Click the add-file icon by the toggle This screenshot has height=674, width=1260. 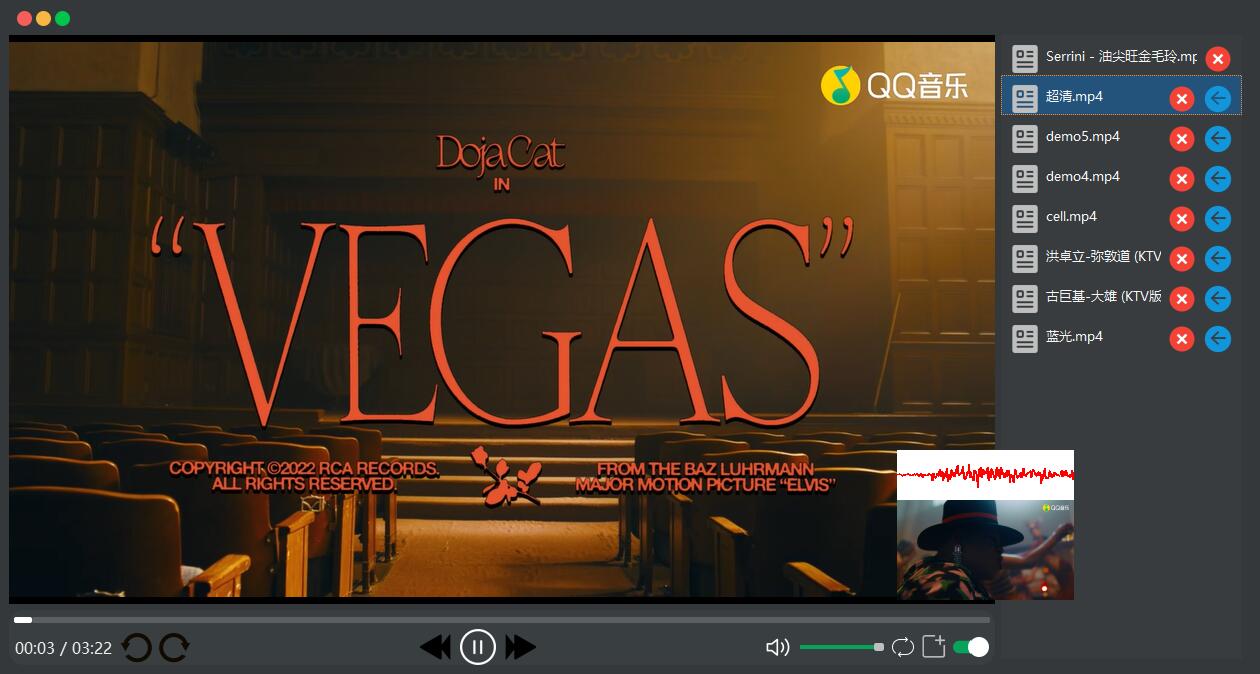933,646
